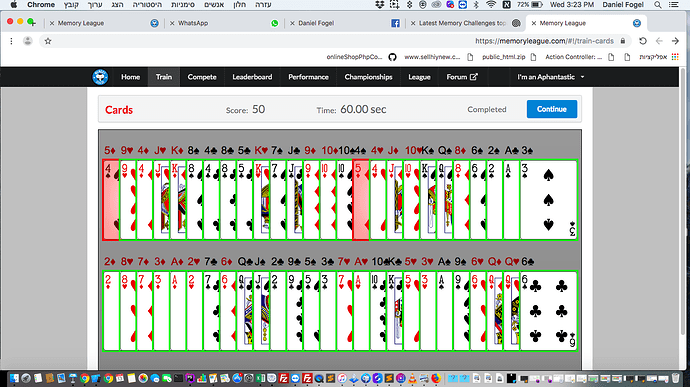Image resolution: width=690 pixels, height=387 pixels.
Task: Click the red highlighted 5 of diamonds card
Action: pyautogui.click(x=361, y=200)
